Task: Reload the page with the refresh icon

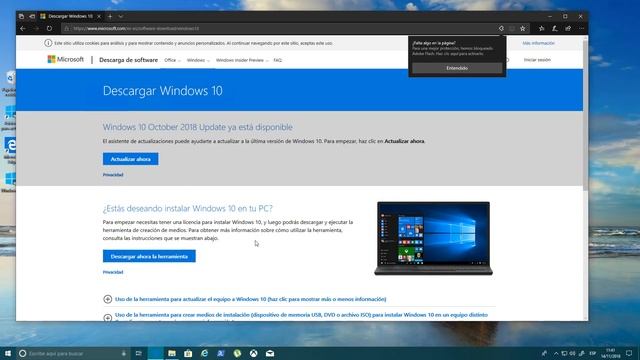Action: tap(49, 29)
